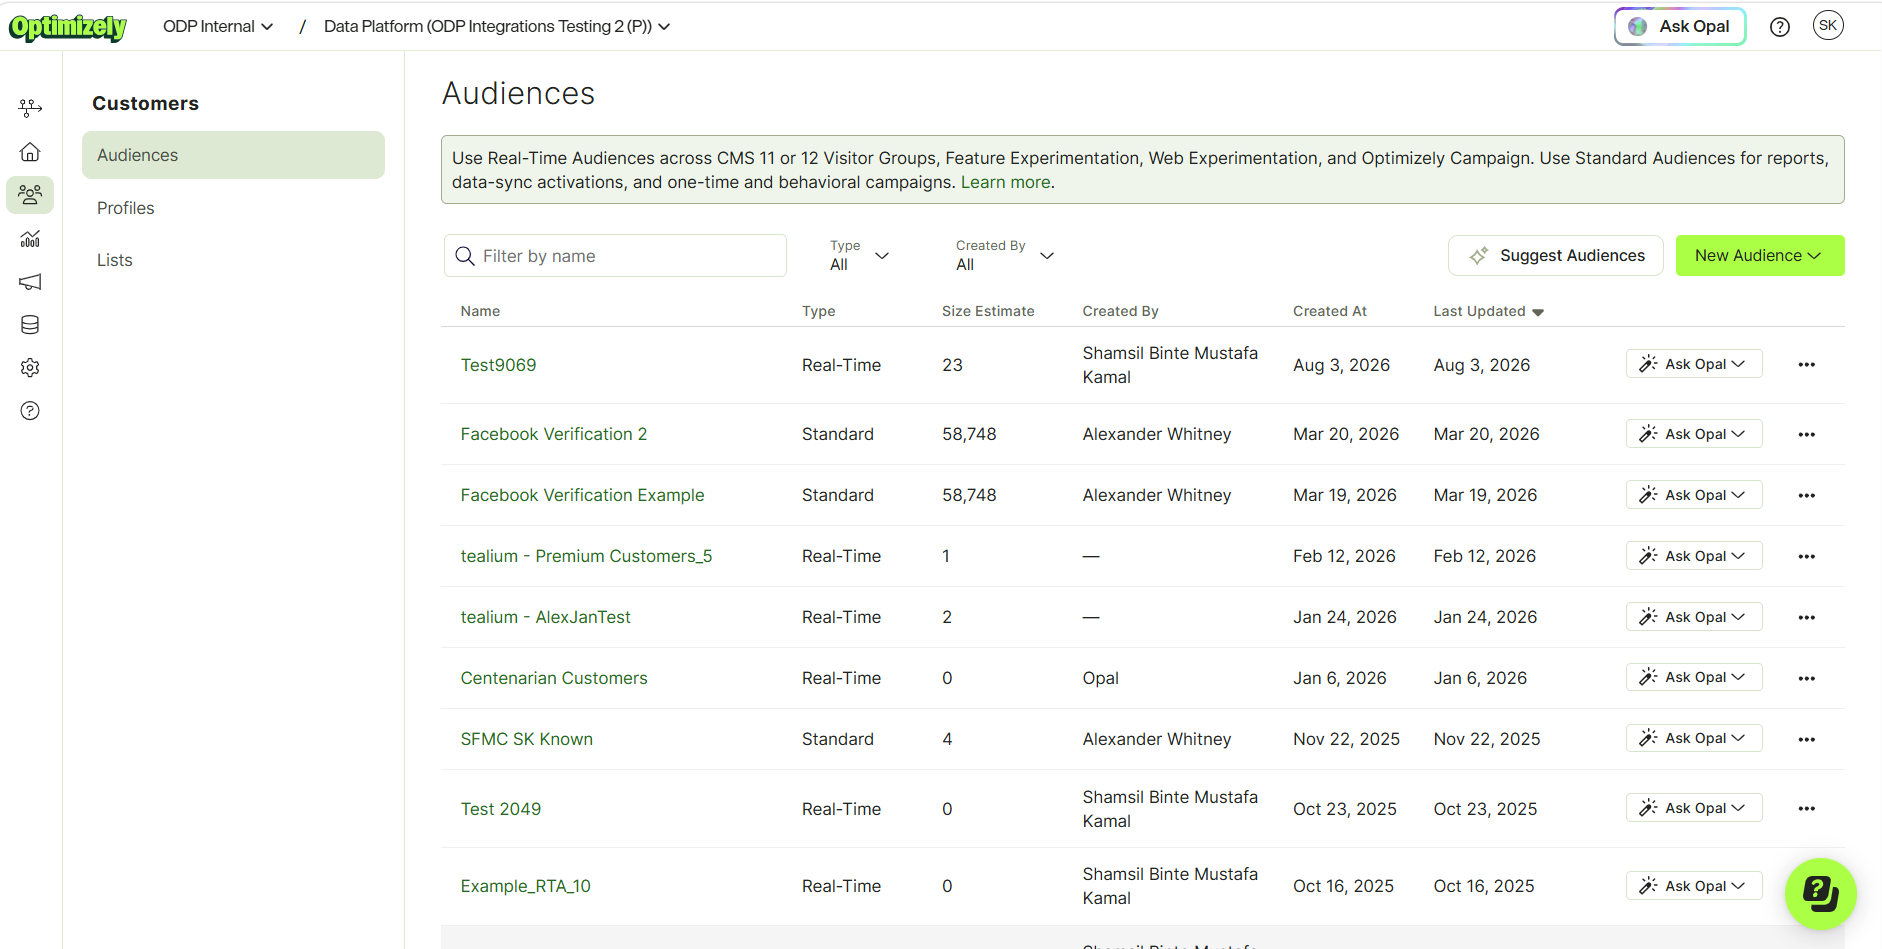Open the Customers people icon in sidebar
This screenshot has height=949, width=1882.
pyautogui.click(x=30, y=195)
